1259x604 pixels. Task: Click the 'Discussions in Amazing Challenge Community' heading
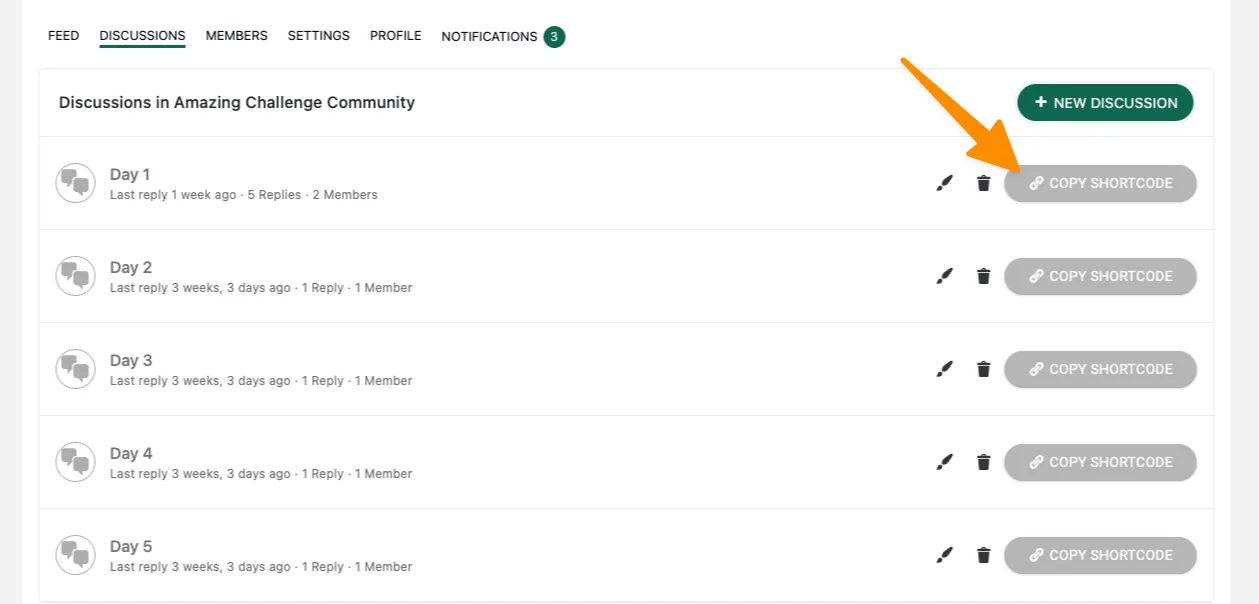click(x=237, y=102)
